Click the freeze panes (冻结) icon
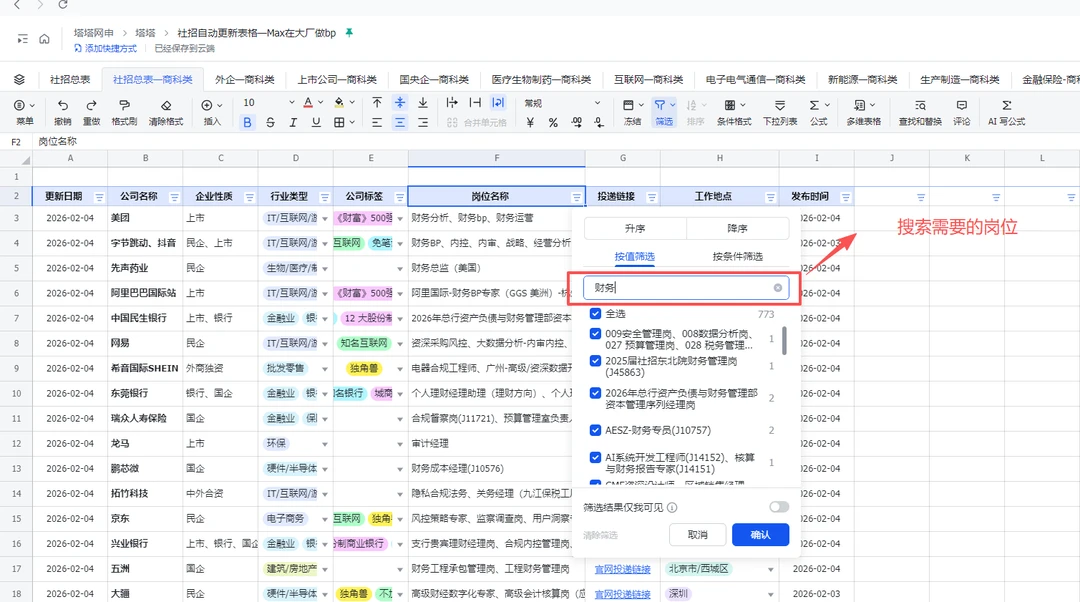Image resolution: width=1080 pixels, height=602 pixels. tap(628, 105)
